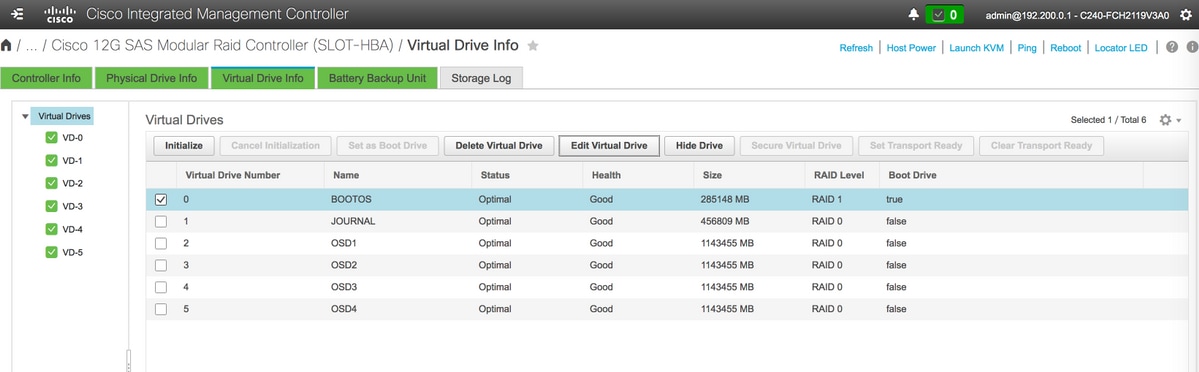The image size is (1199, 372).
Task: Check the JOURNAL row checkbox
Action: [161, 222]
